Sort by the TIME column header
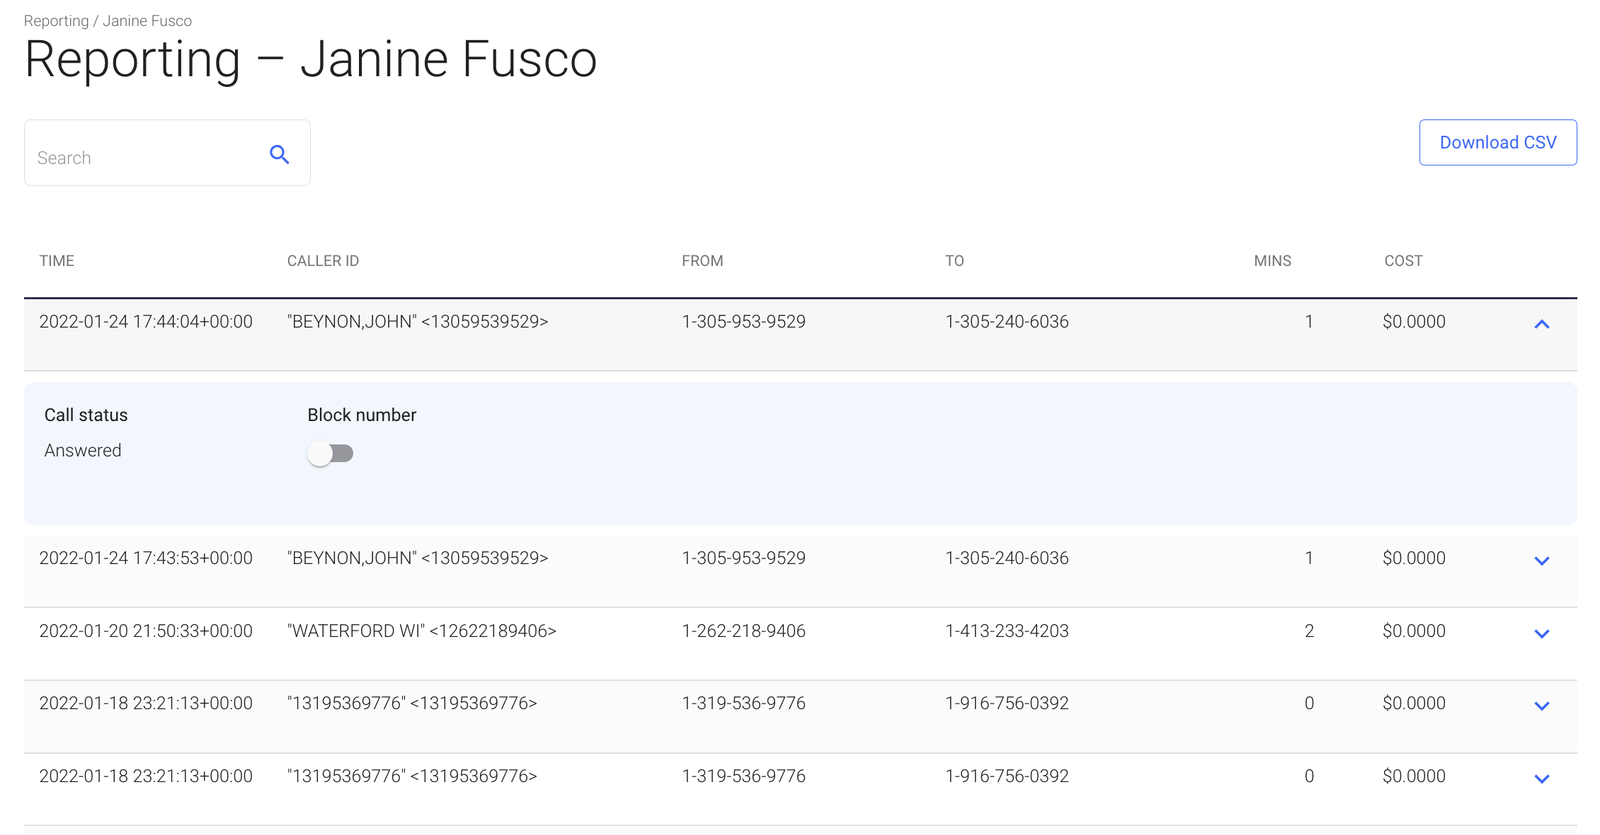Viewport: 1600px width, 835px height. [x=57, y=261]
